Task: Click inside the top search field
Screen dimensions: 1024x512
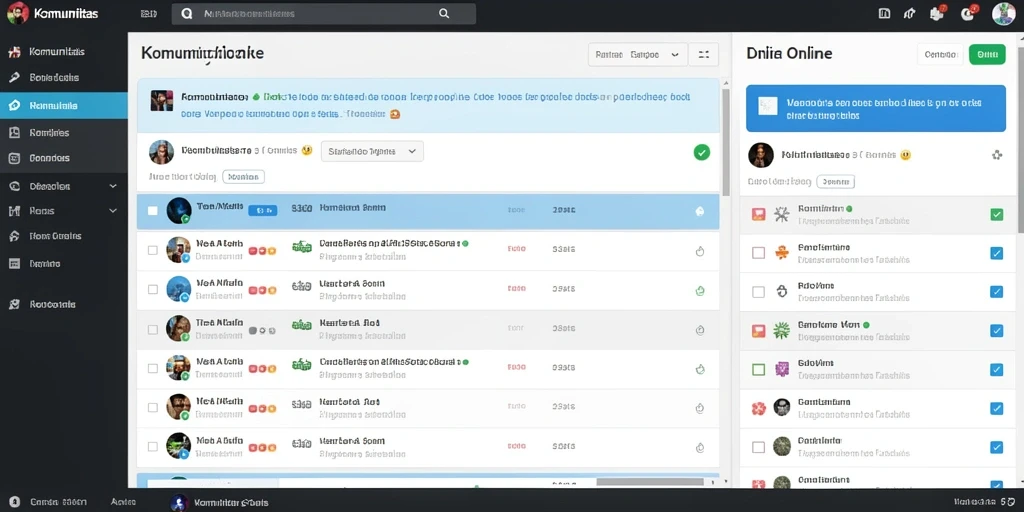Action: (323, 14)
